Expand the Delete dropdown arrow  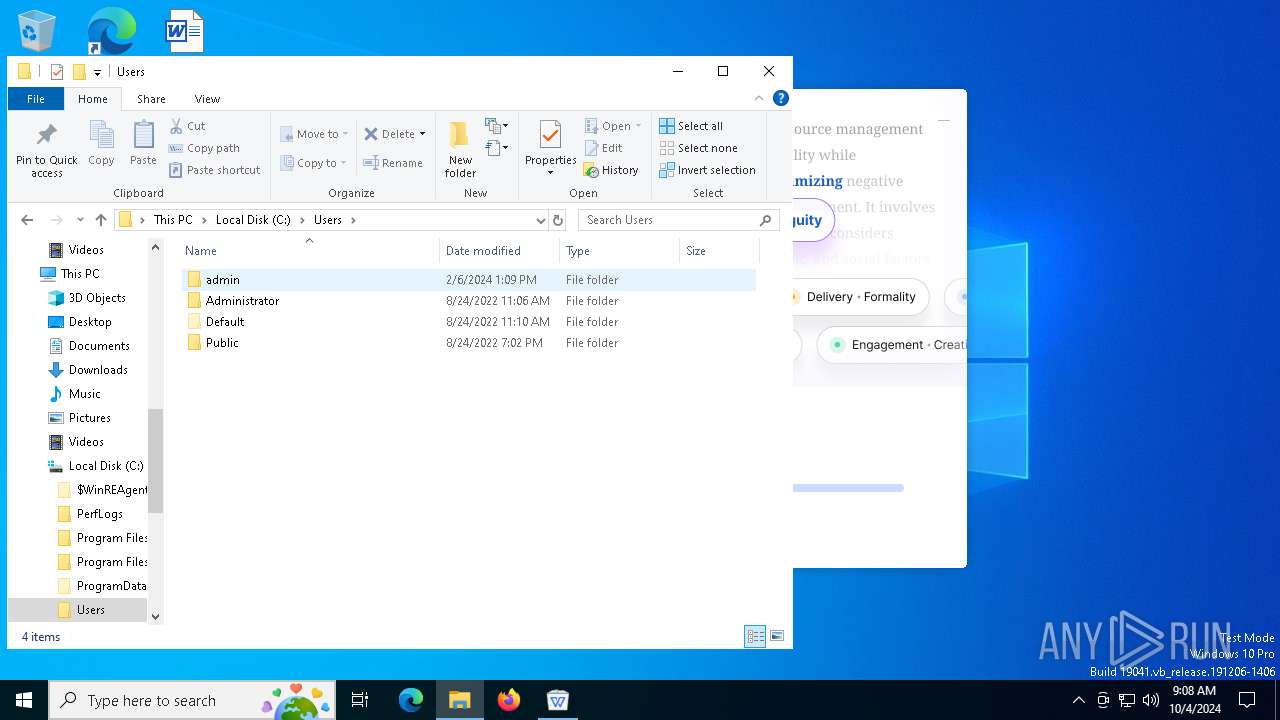click(422, 134)
